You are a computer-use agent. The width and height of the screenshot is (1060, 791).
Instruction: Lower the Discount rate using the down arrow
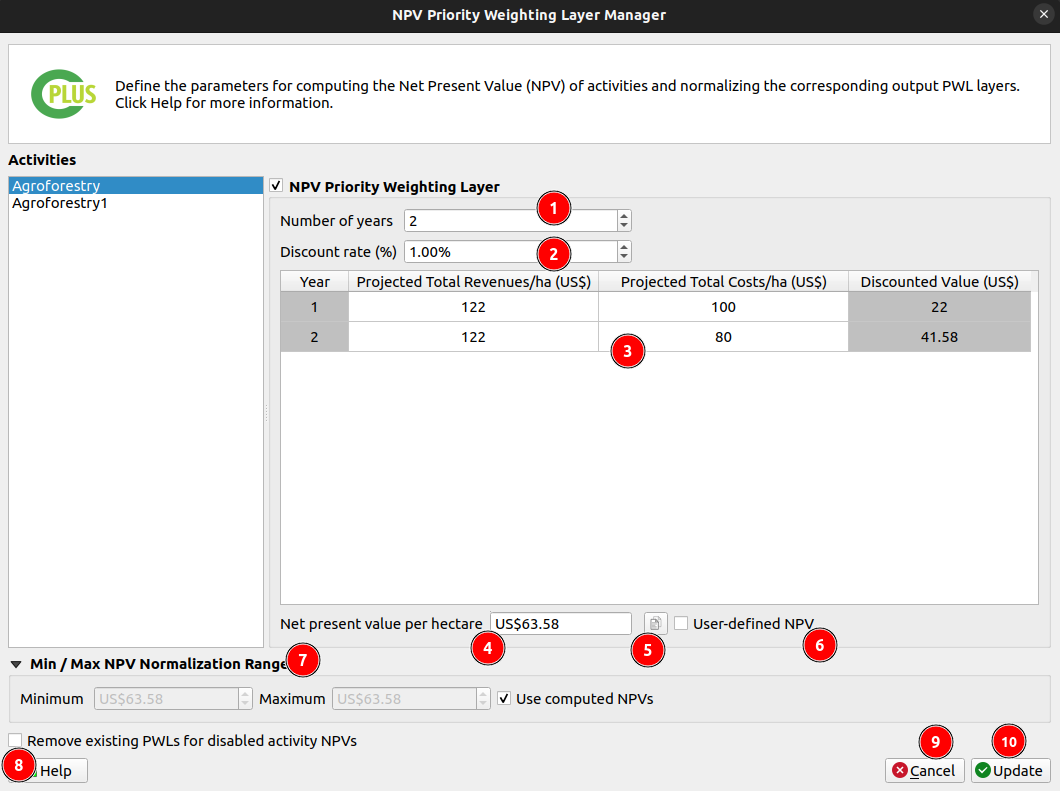pos(624,257)
